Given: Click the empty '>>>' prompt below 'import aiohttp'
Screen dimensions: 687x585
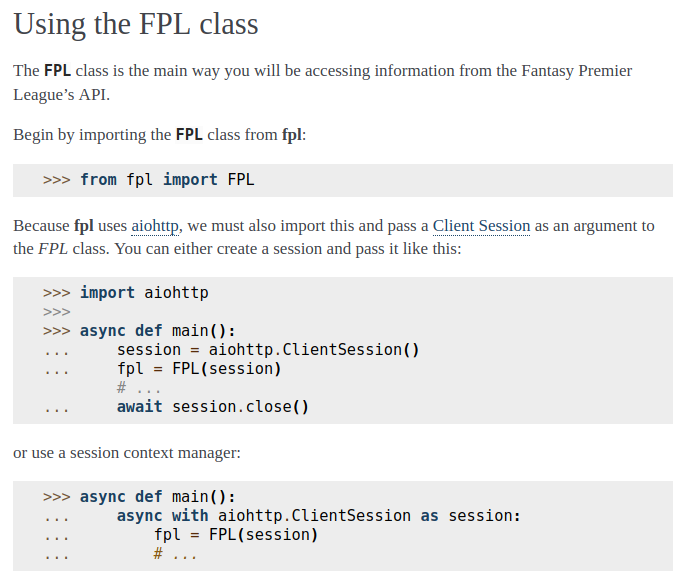Looking at the screenshot, I should pos(57,312).
